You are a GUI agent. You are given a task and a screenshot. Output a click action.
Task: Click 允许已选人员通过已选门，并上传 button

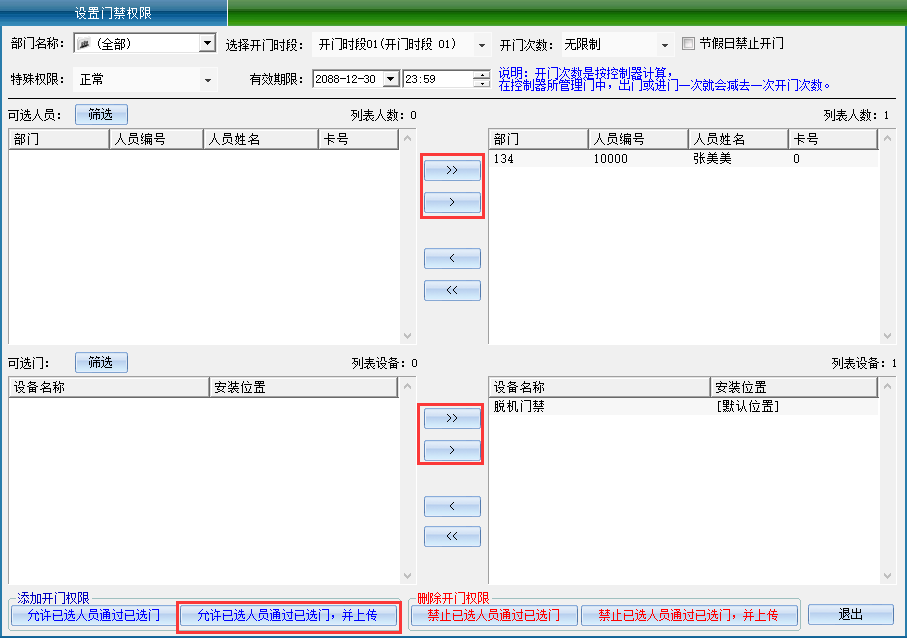coord(287,615)
